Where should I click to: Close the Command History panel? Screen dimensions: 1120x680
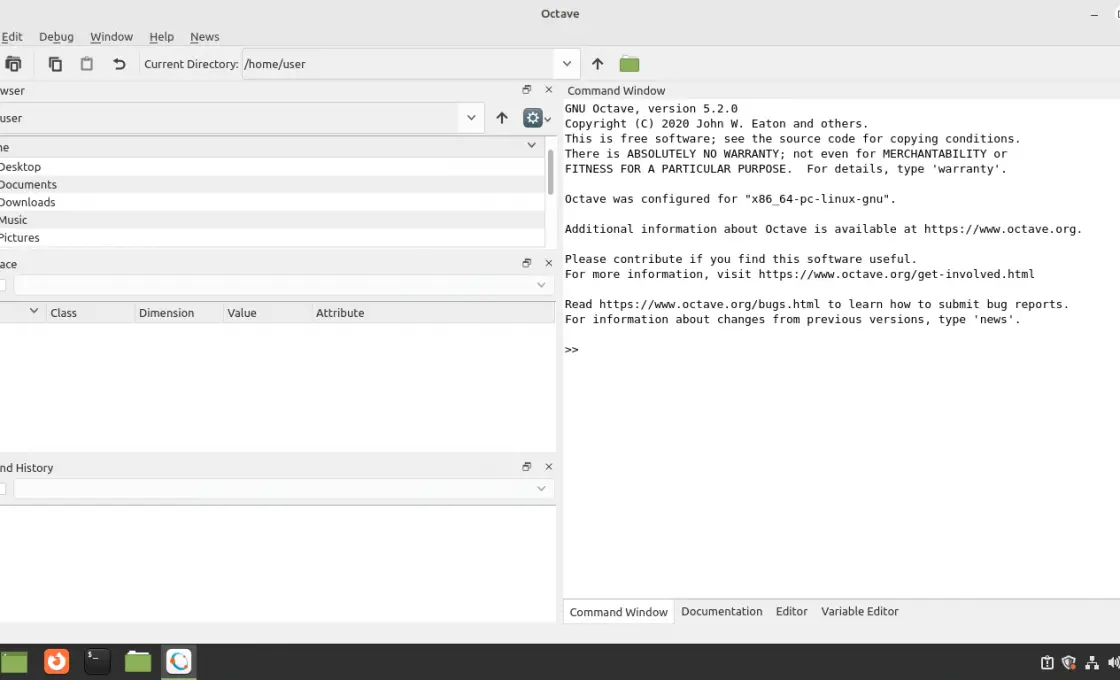549,466
